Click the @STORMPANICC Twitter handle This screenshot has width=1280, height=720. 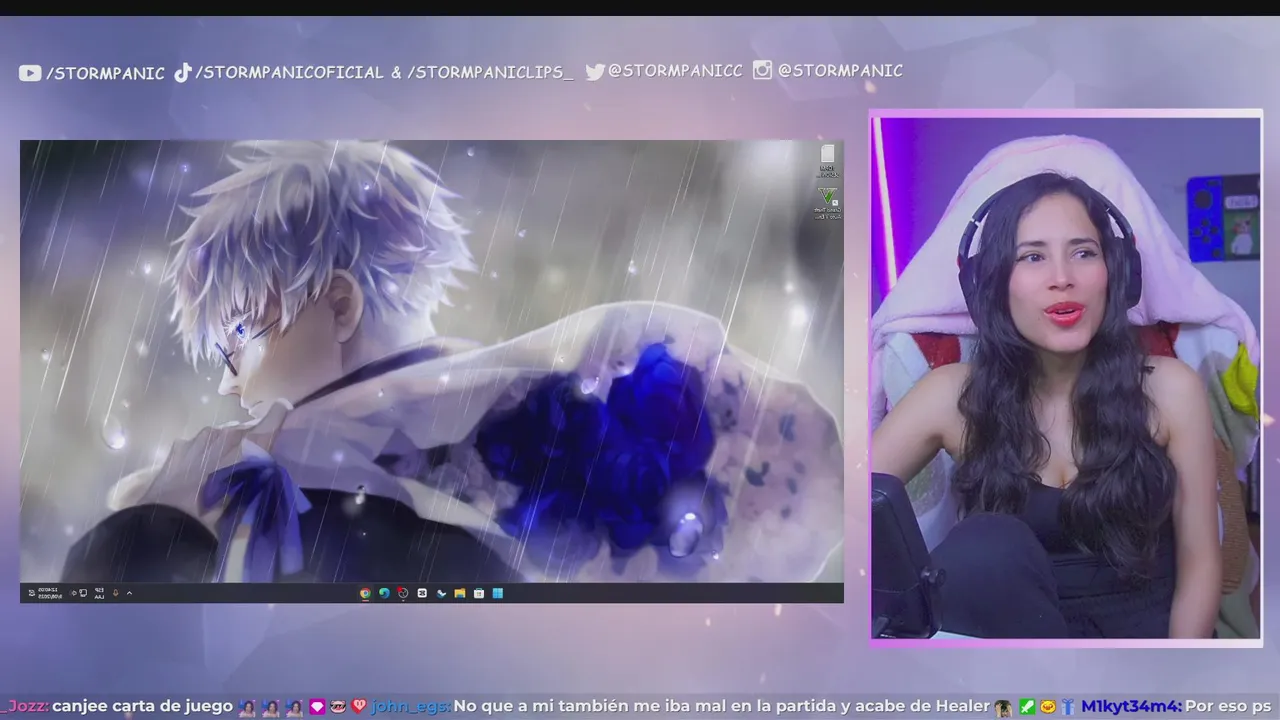tap(675, 71)
